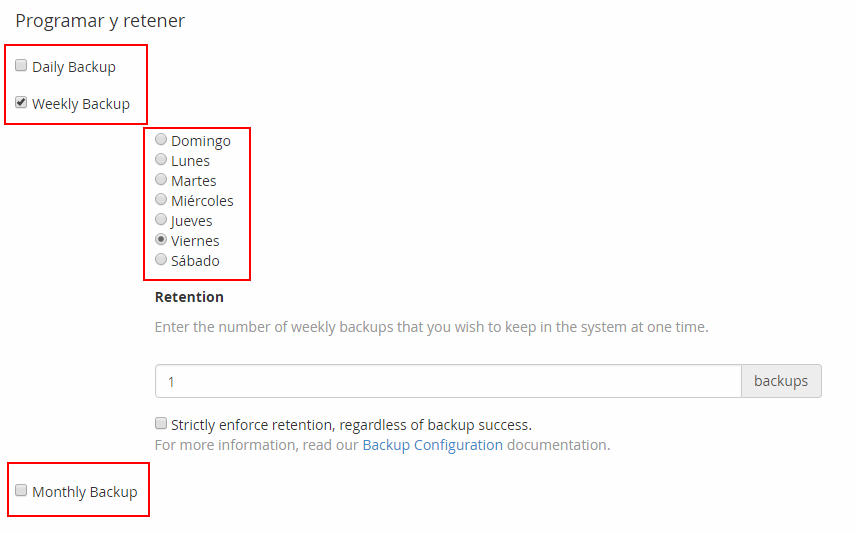Image resolution: width=856 pixels, height=533 pixels.
Task: Click the 'backups' unit label beside the field
Action: (781, 381)
